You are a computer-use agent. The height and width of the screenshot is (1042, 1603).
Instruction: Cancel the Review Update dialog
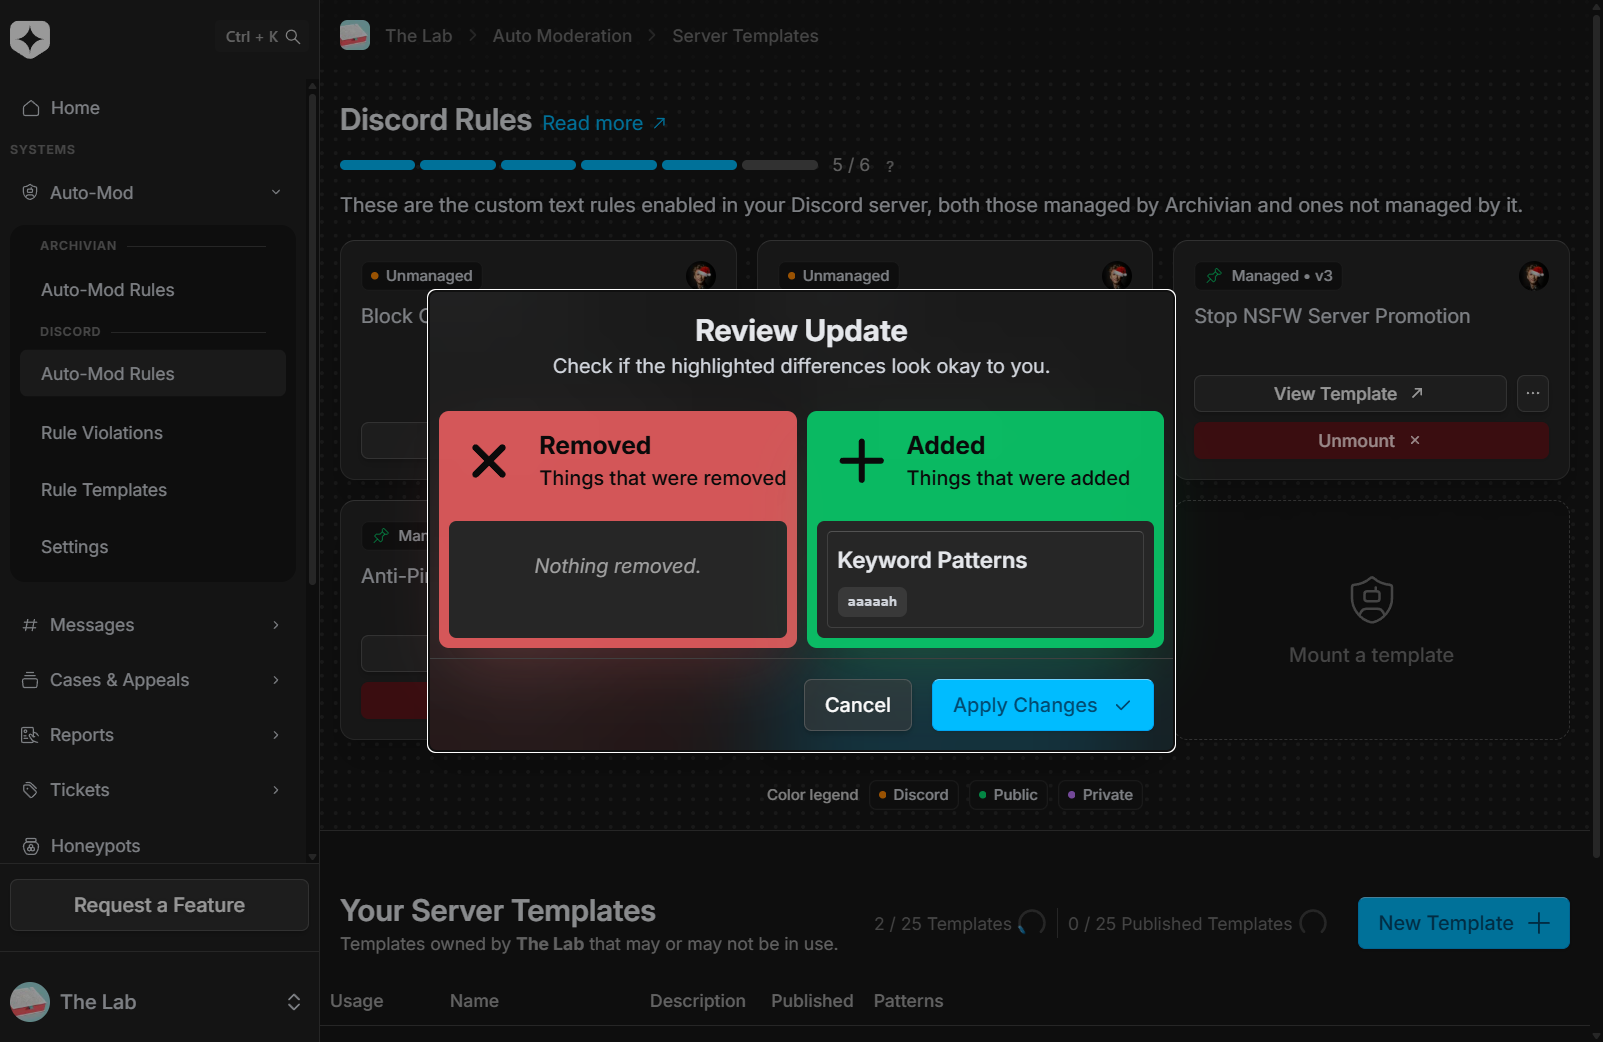[x=858, y=705]
